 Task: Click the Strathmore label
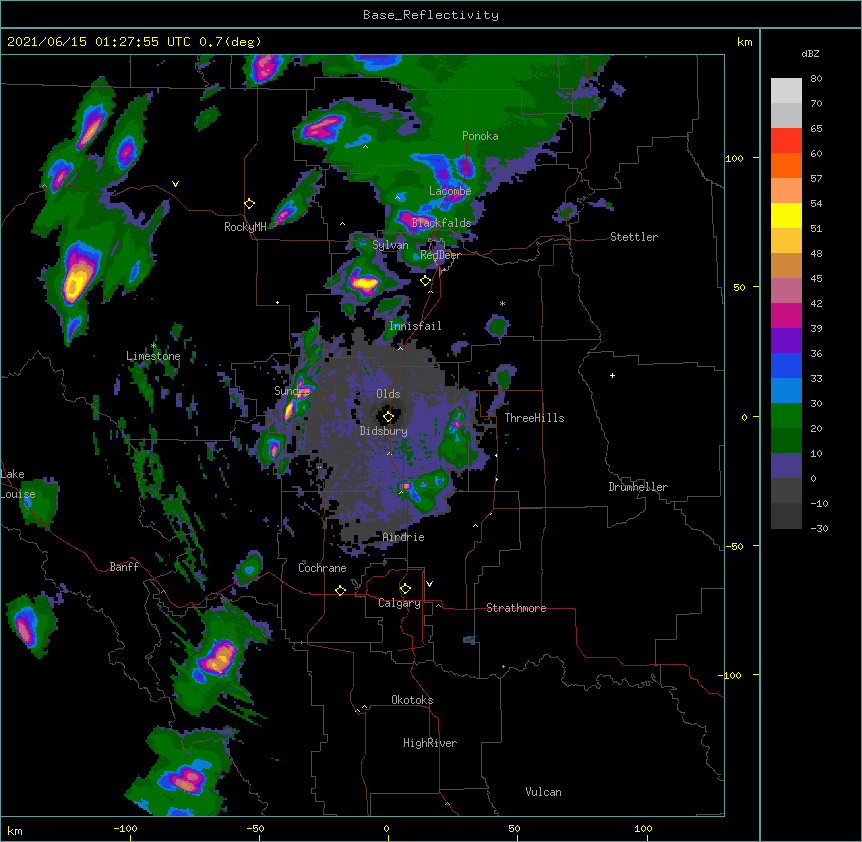point(516,608)
